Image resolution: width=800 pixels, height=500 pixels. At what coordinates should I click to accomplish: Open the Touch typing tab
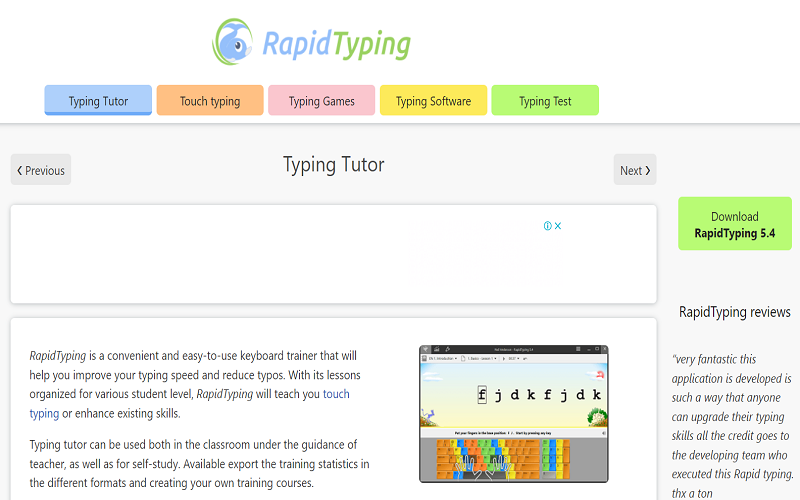coord(210,101)
